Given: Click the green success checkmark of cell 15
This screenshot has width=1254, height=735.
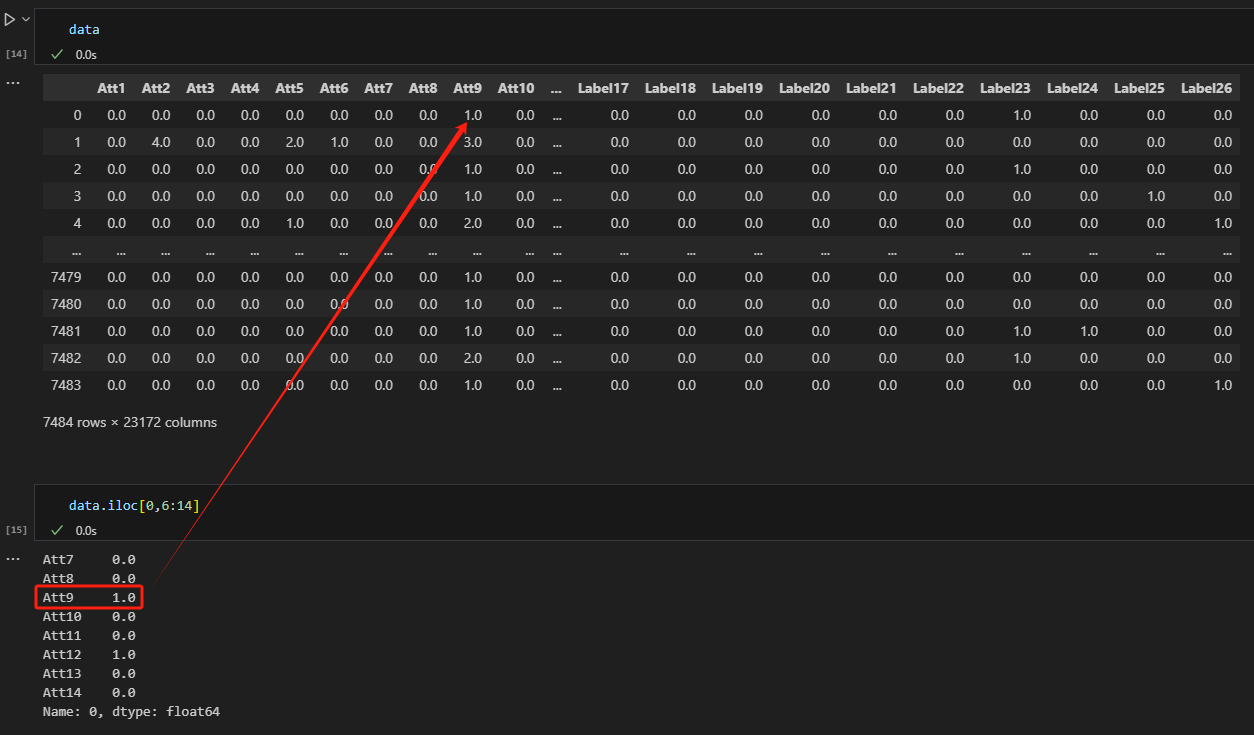Looking at the screenshot, I should 57,530.
